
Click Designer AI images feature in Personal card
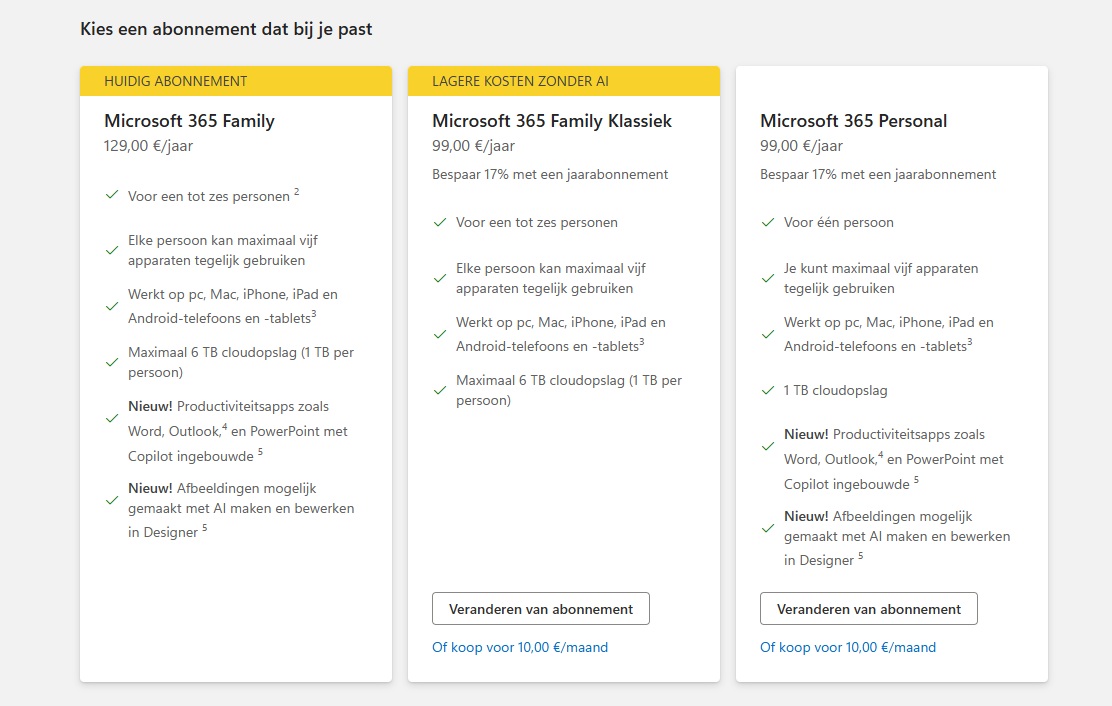click(x=897, y=538)
